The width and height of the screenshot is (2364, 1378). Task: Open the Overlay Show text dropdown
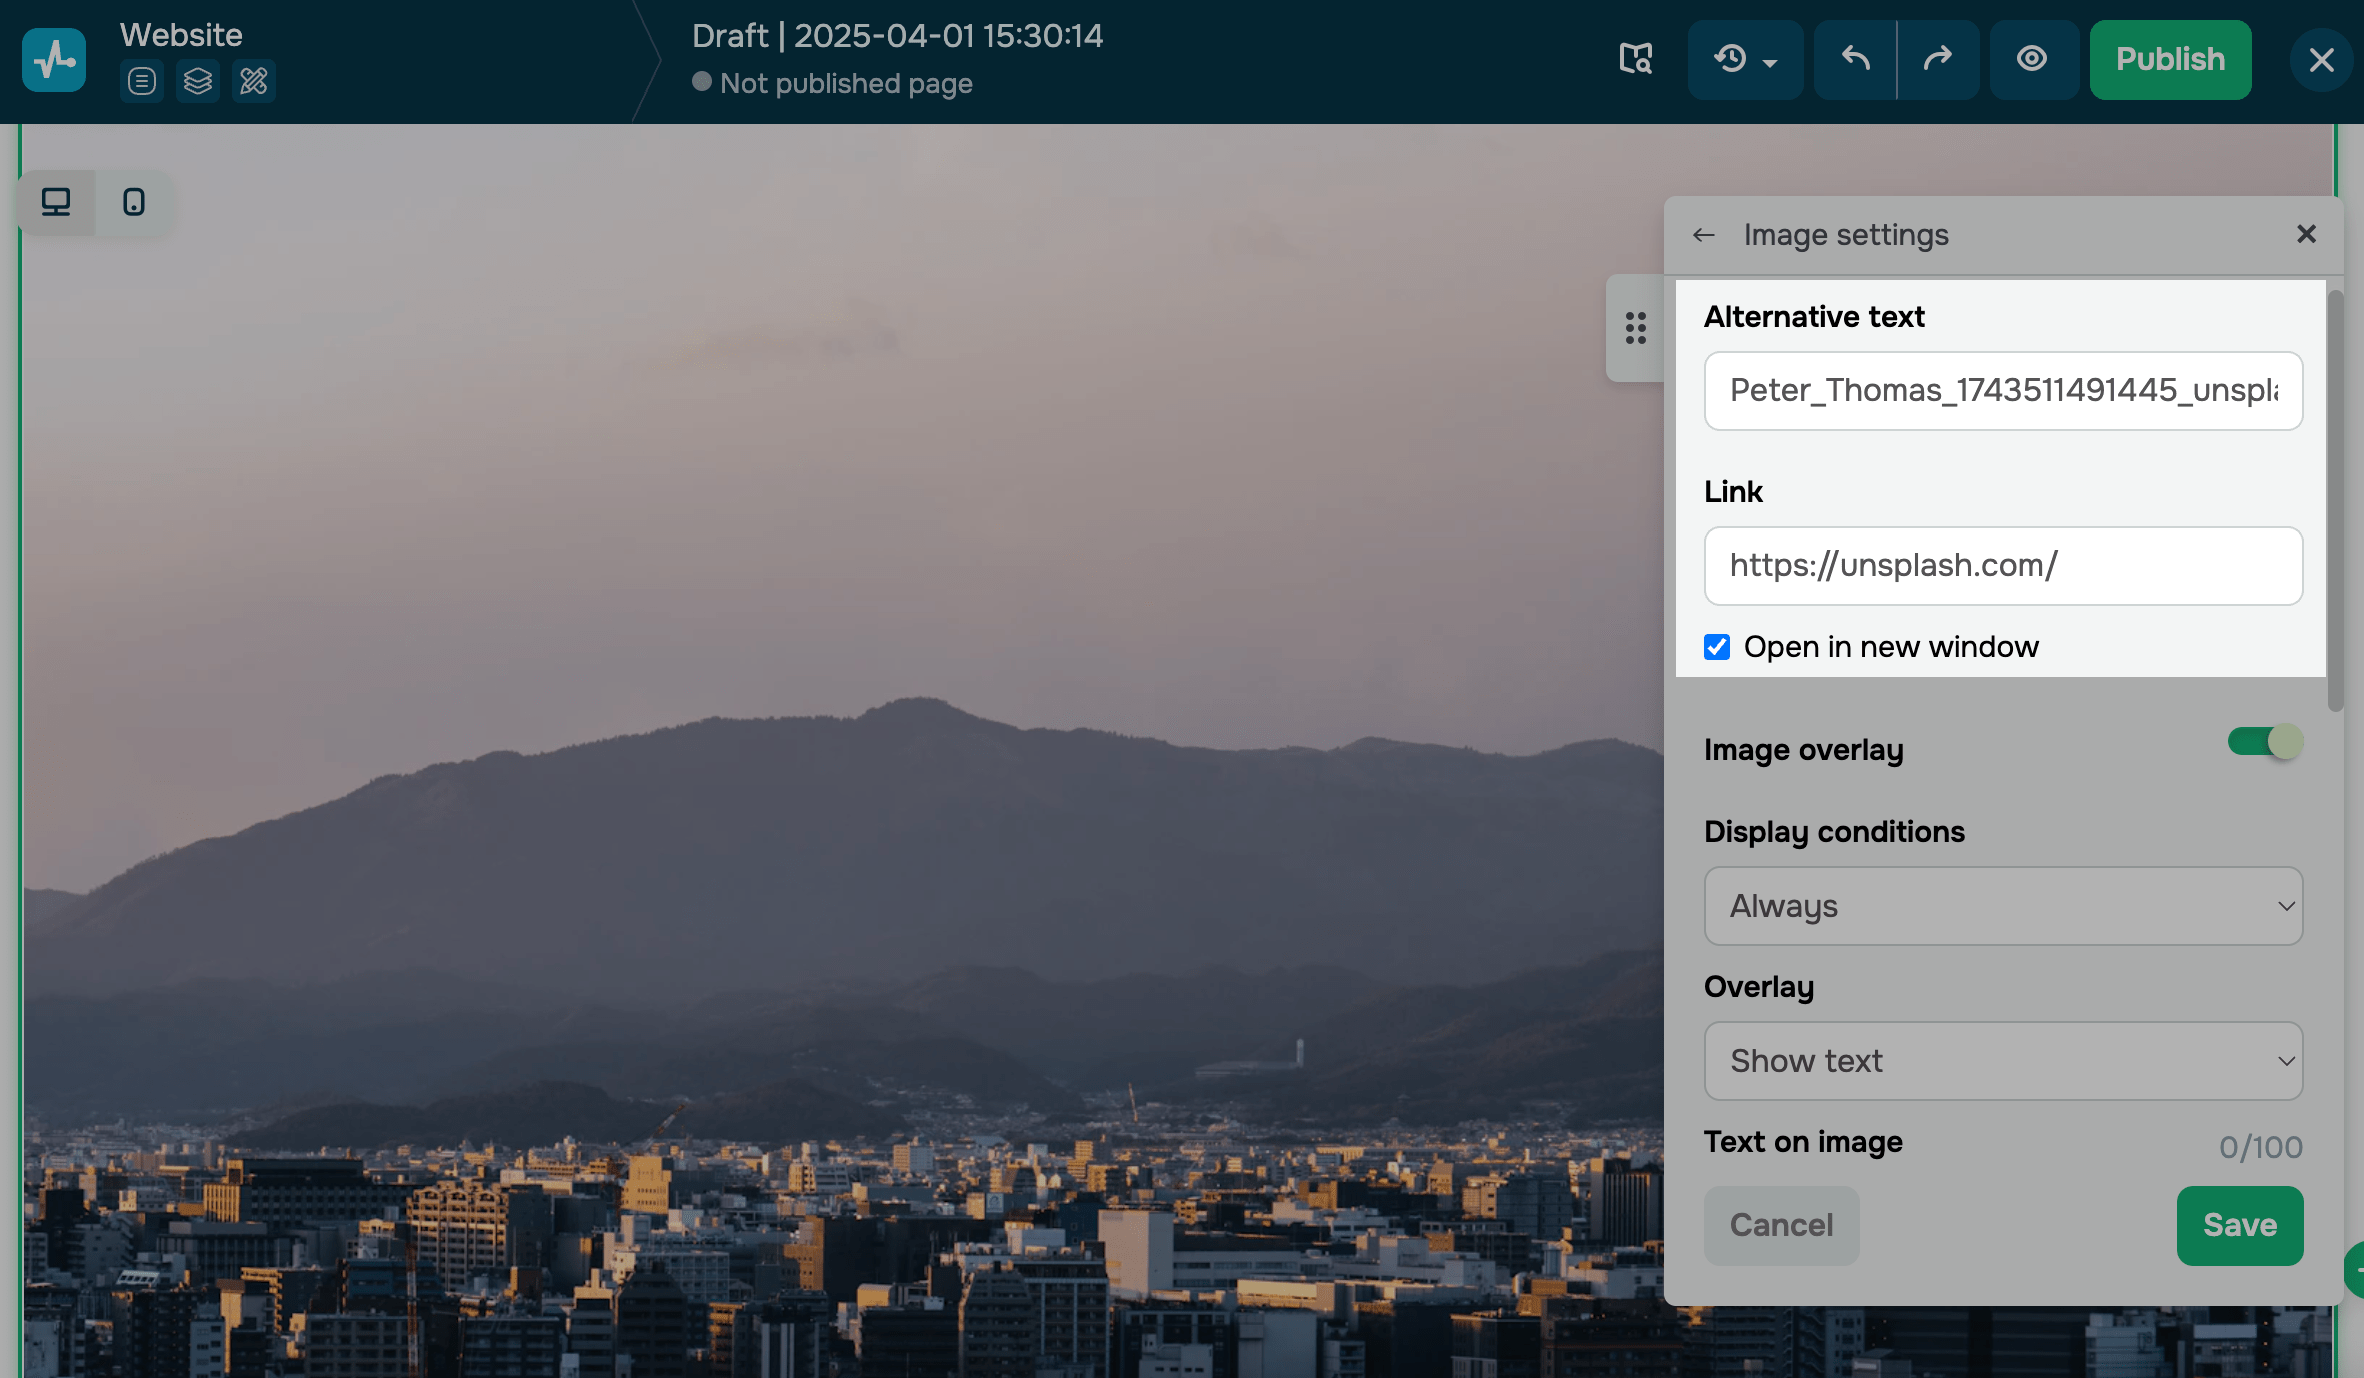pos(2003,1061)
